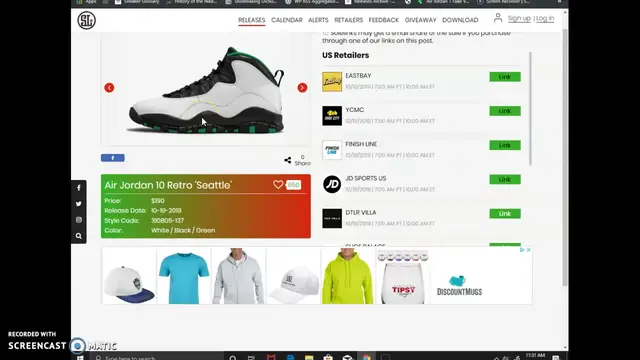Image resolution: width=640 pixels, height=360 pixels.
Task: Click the JD Sports retailer logo
Action: click(332, 184)
